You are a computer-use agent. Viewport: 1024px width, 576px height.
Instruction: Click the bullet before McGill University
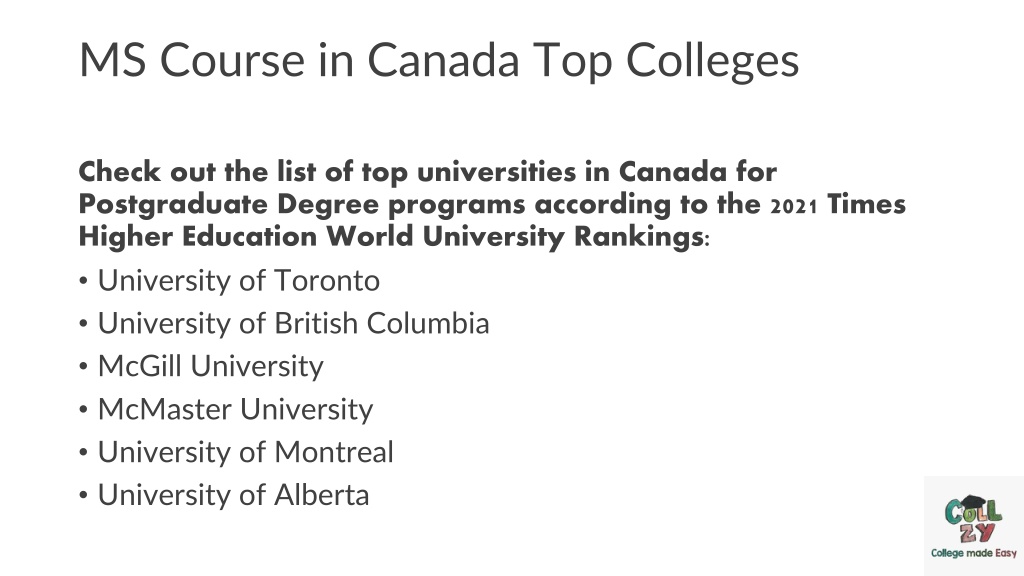coord(83,367)
